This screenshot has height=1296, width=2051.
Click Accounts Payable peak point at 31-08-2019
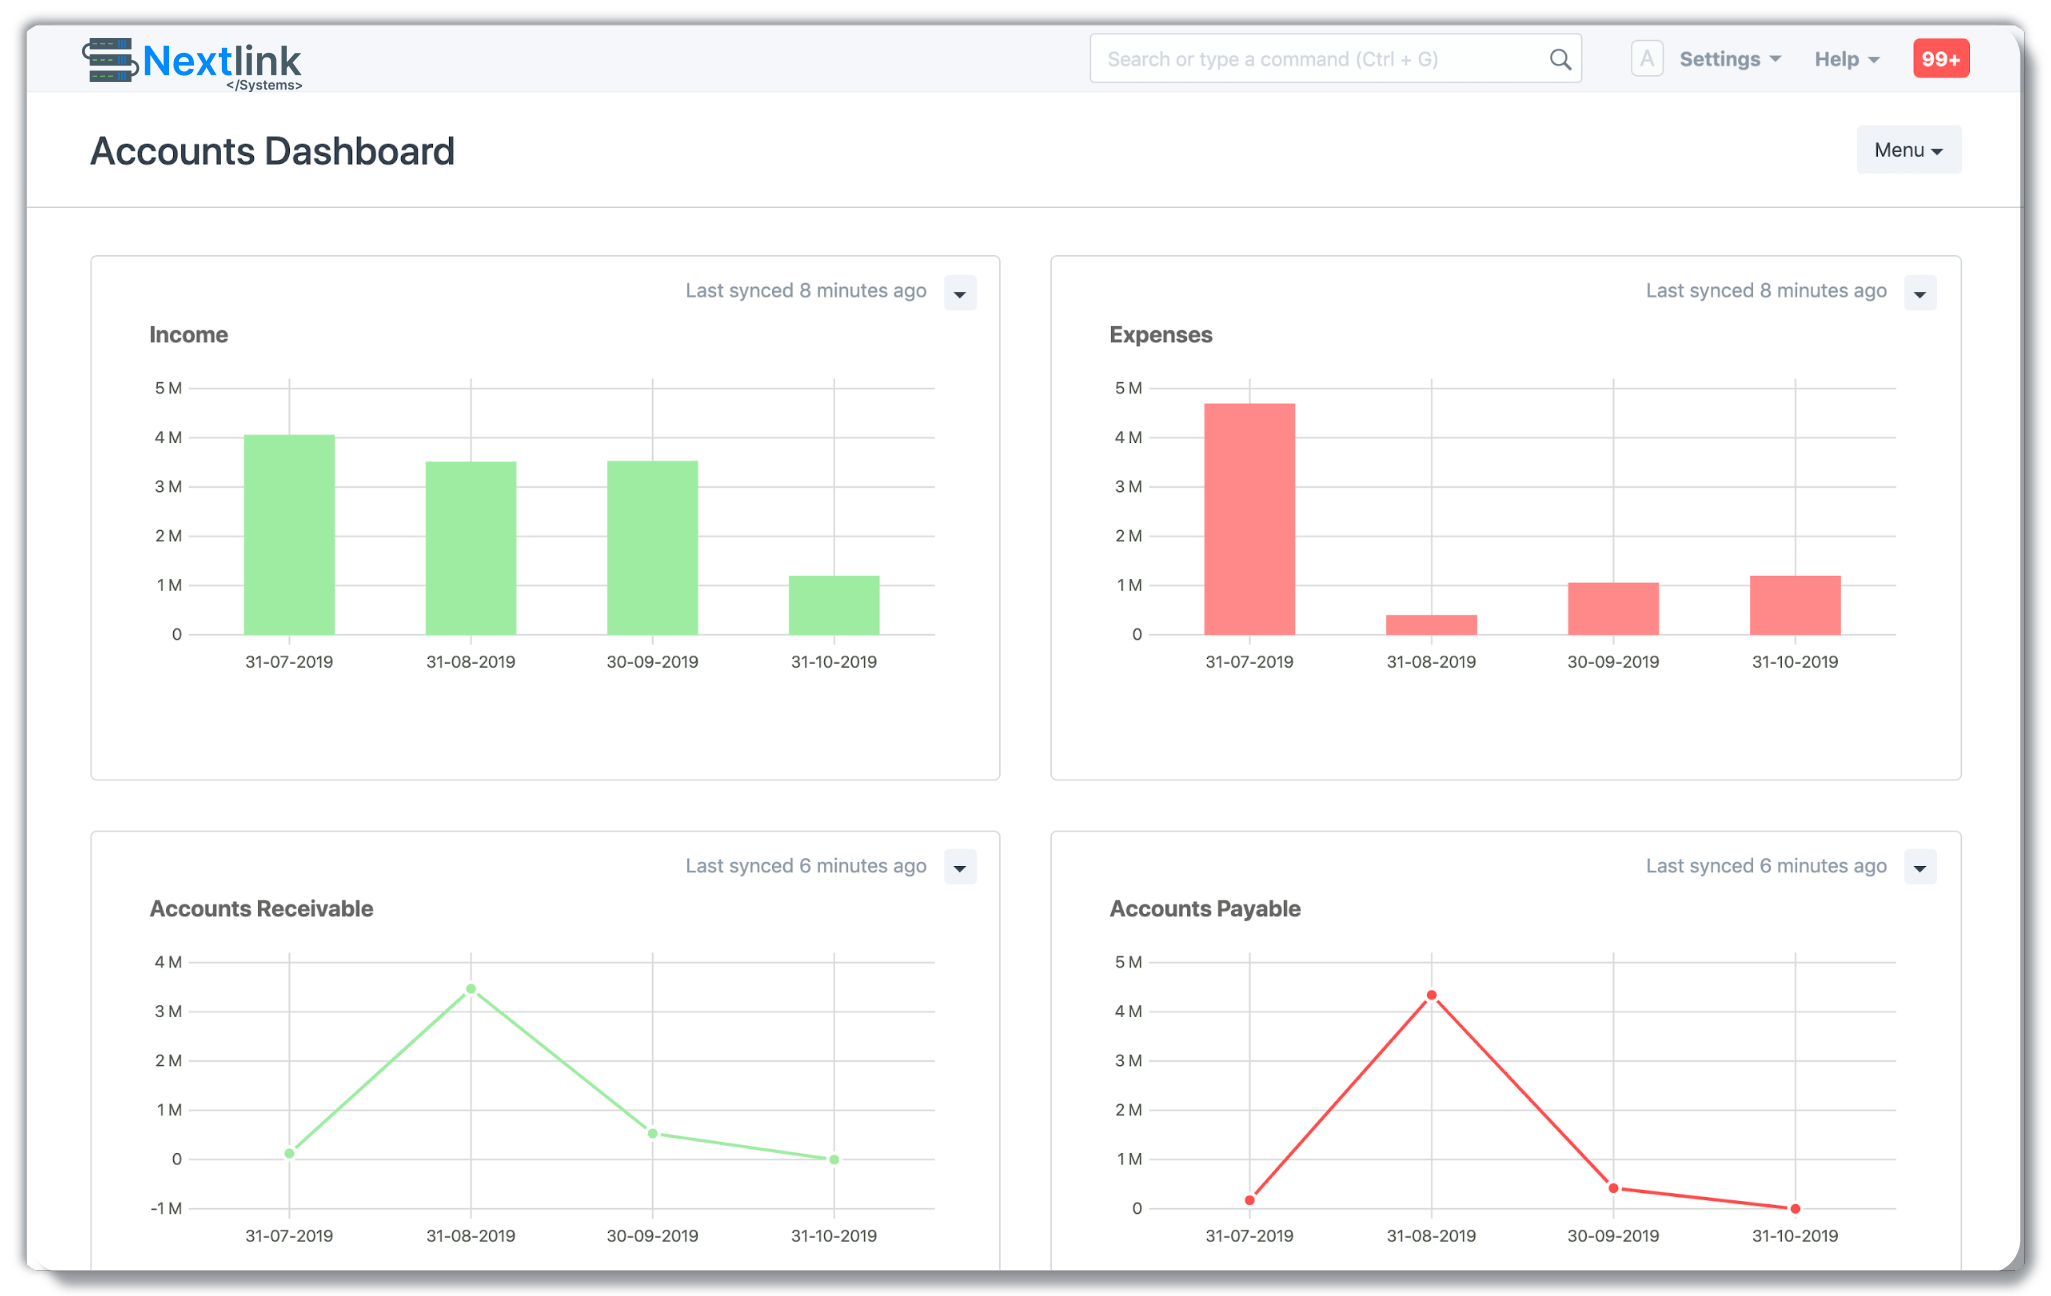[x=1431, y=995]
